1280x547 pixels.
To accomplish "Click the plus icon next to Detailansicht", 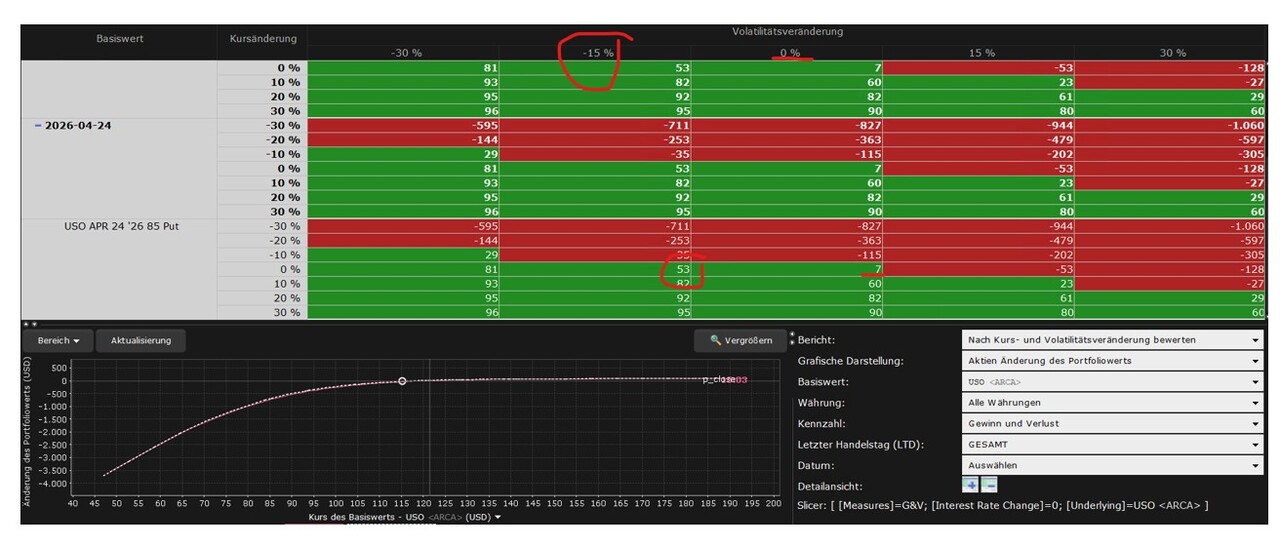I will [970, 485].
